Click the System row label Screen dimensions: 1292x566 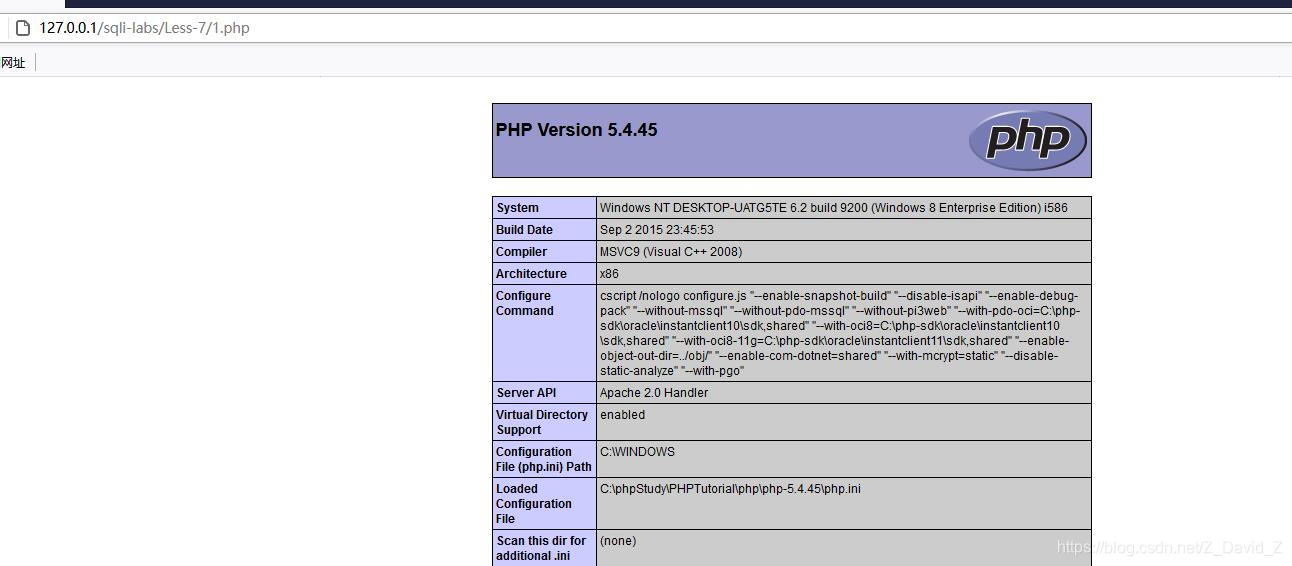(x=545, y=208)
